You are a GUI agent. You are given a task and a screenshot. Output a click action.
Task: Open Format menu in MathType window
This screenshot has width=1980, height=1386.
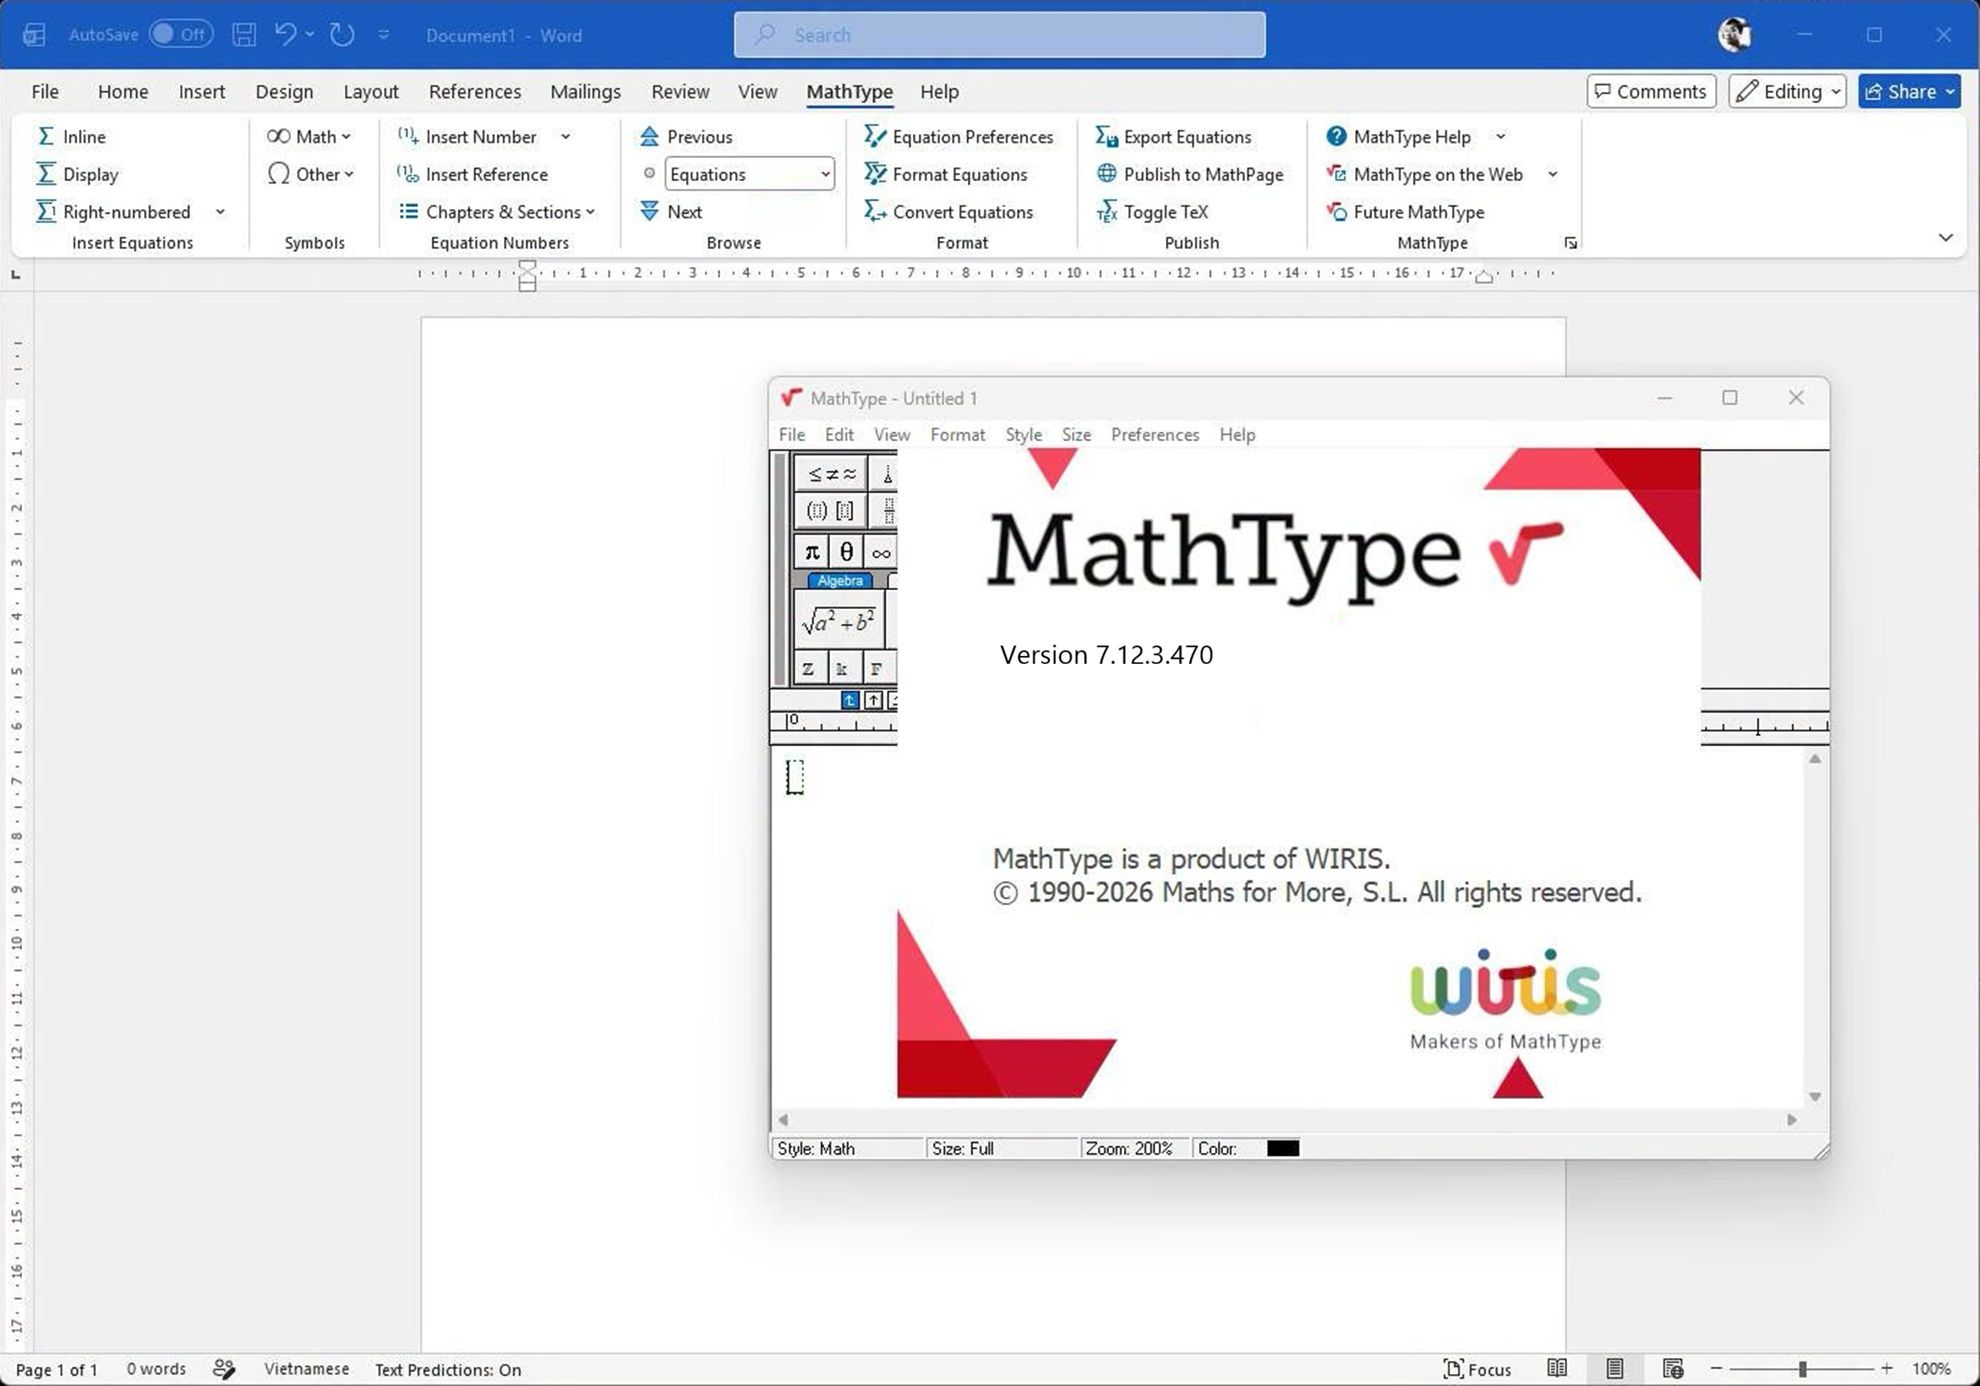pyautogui.click(x=957, y=434)
